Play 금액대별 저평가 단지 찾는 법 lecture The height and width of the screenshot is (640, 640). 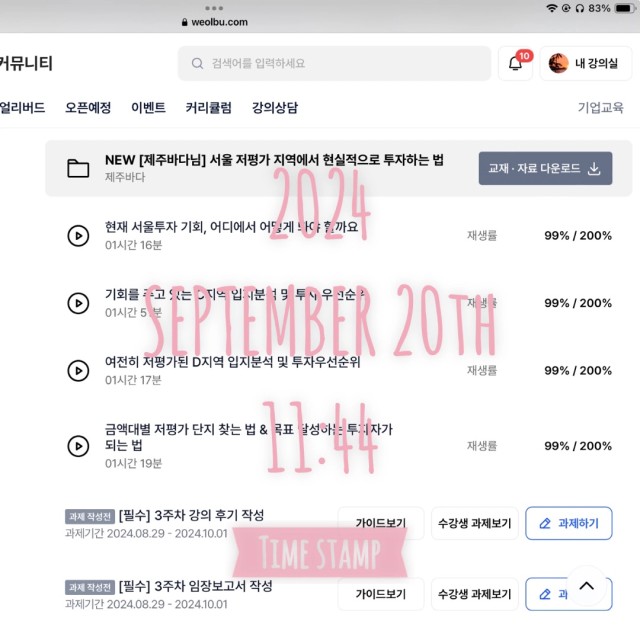click(78, 446)
